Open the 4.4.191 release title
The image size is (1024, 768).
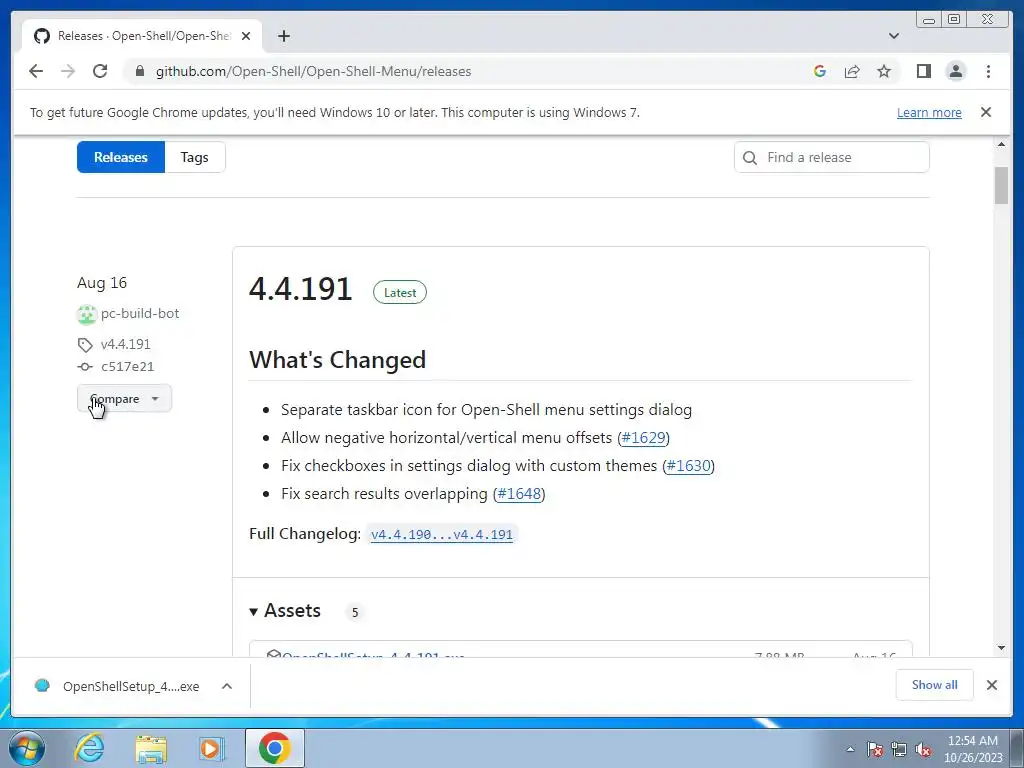click(x=300, y=289)
